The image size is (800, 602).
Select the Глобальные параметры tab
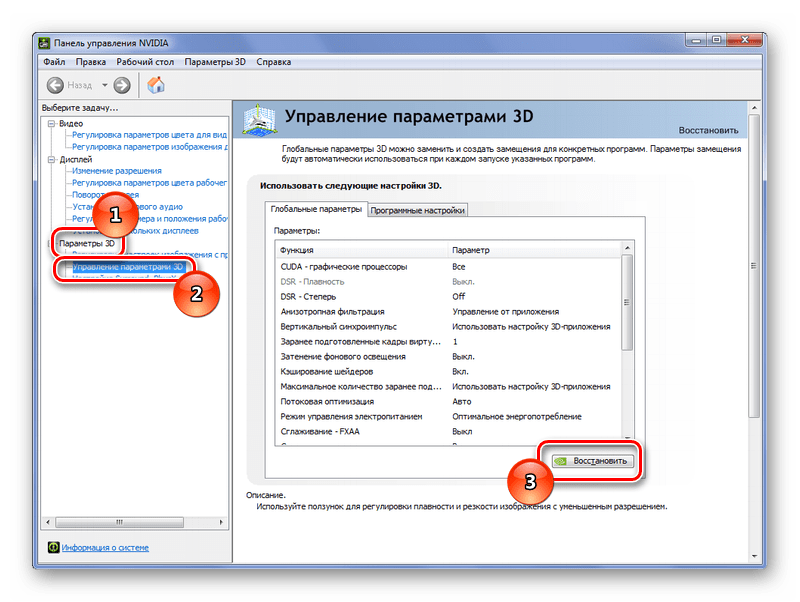point(314,210)
